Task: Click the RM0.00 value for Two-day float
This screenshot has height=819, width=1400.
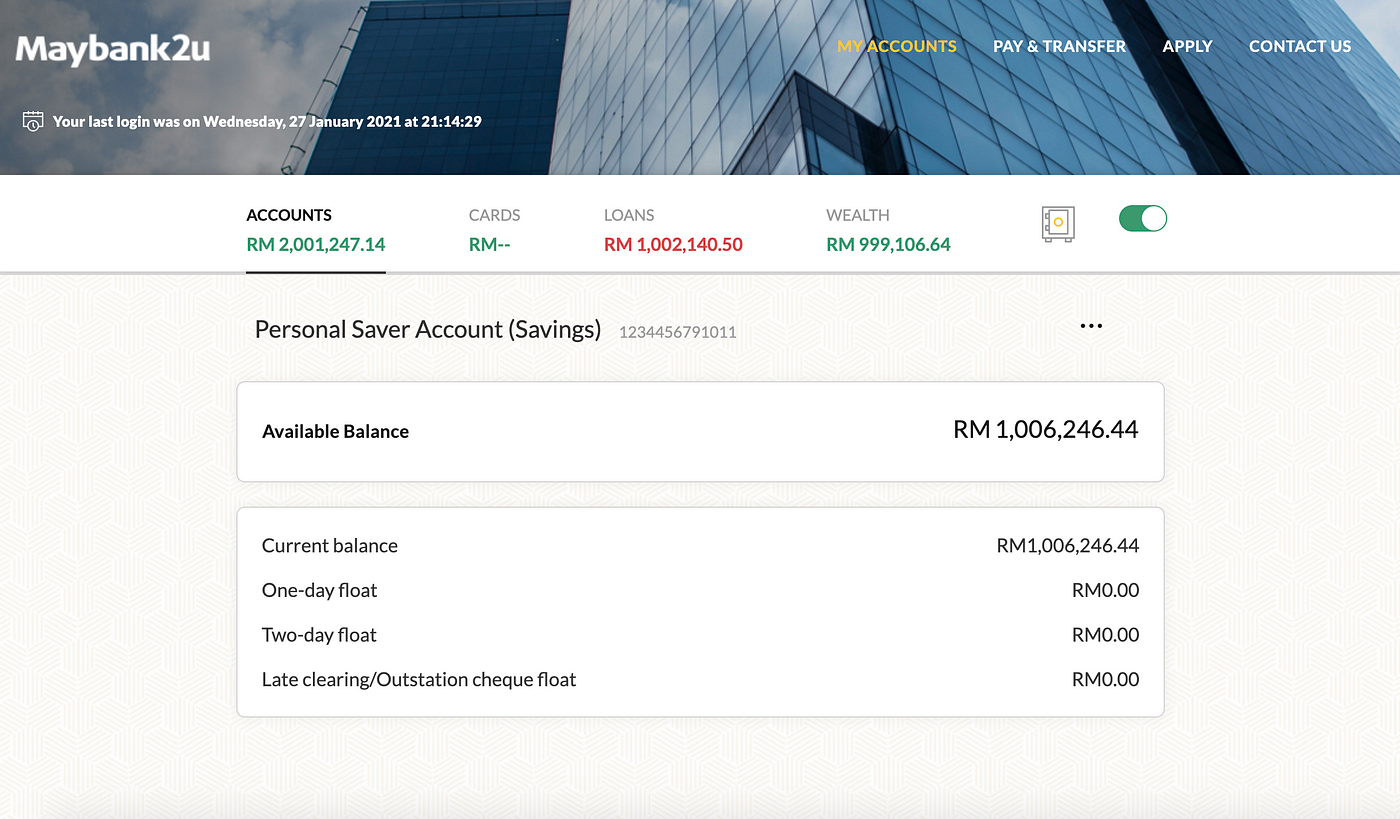Action: 1106,635
